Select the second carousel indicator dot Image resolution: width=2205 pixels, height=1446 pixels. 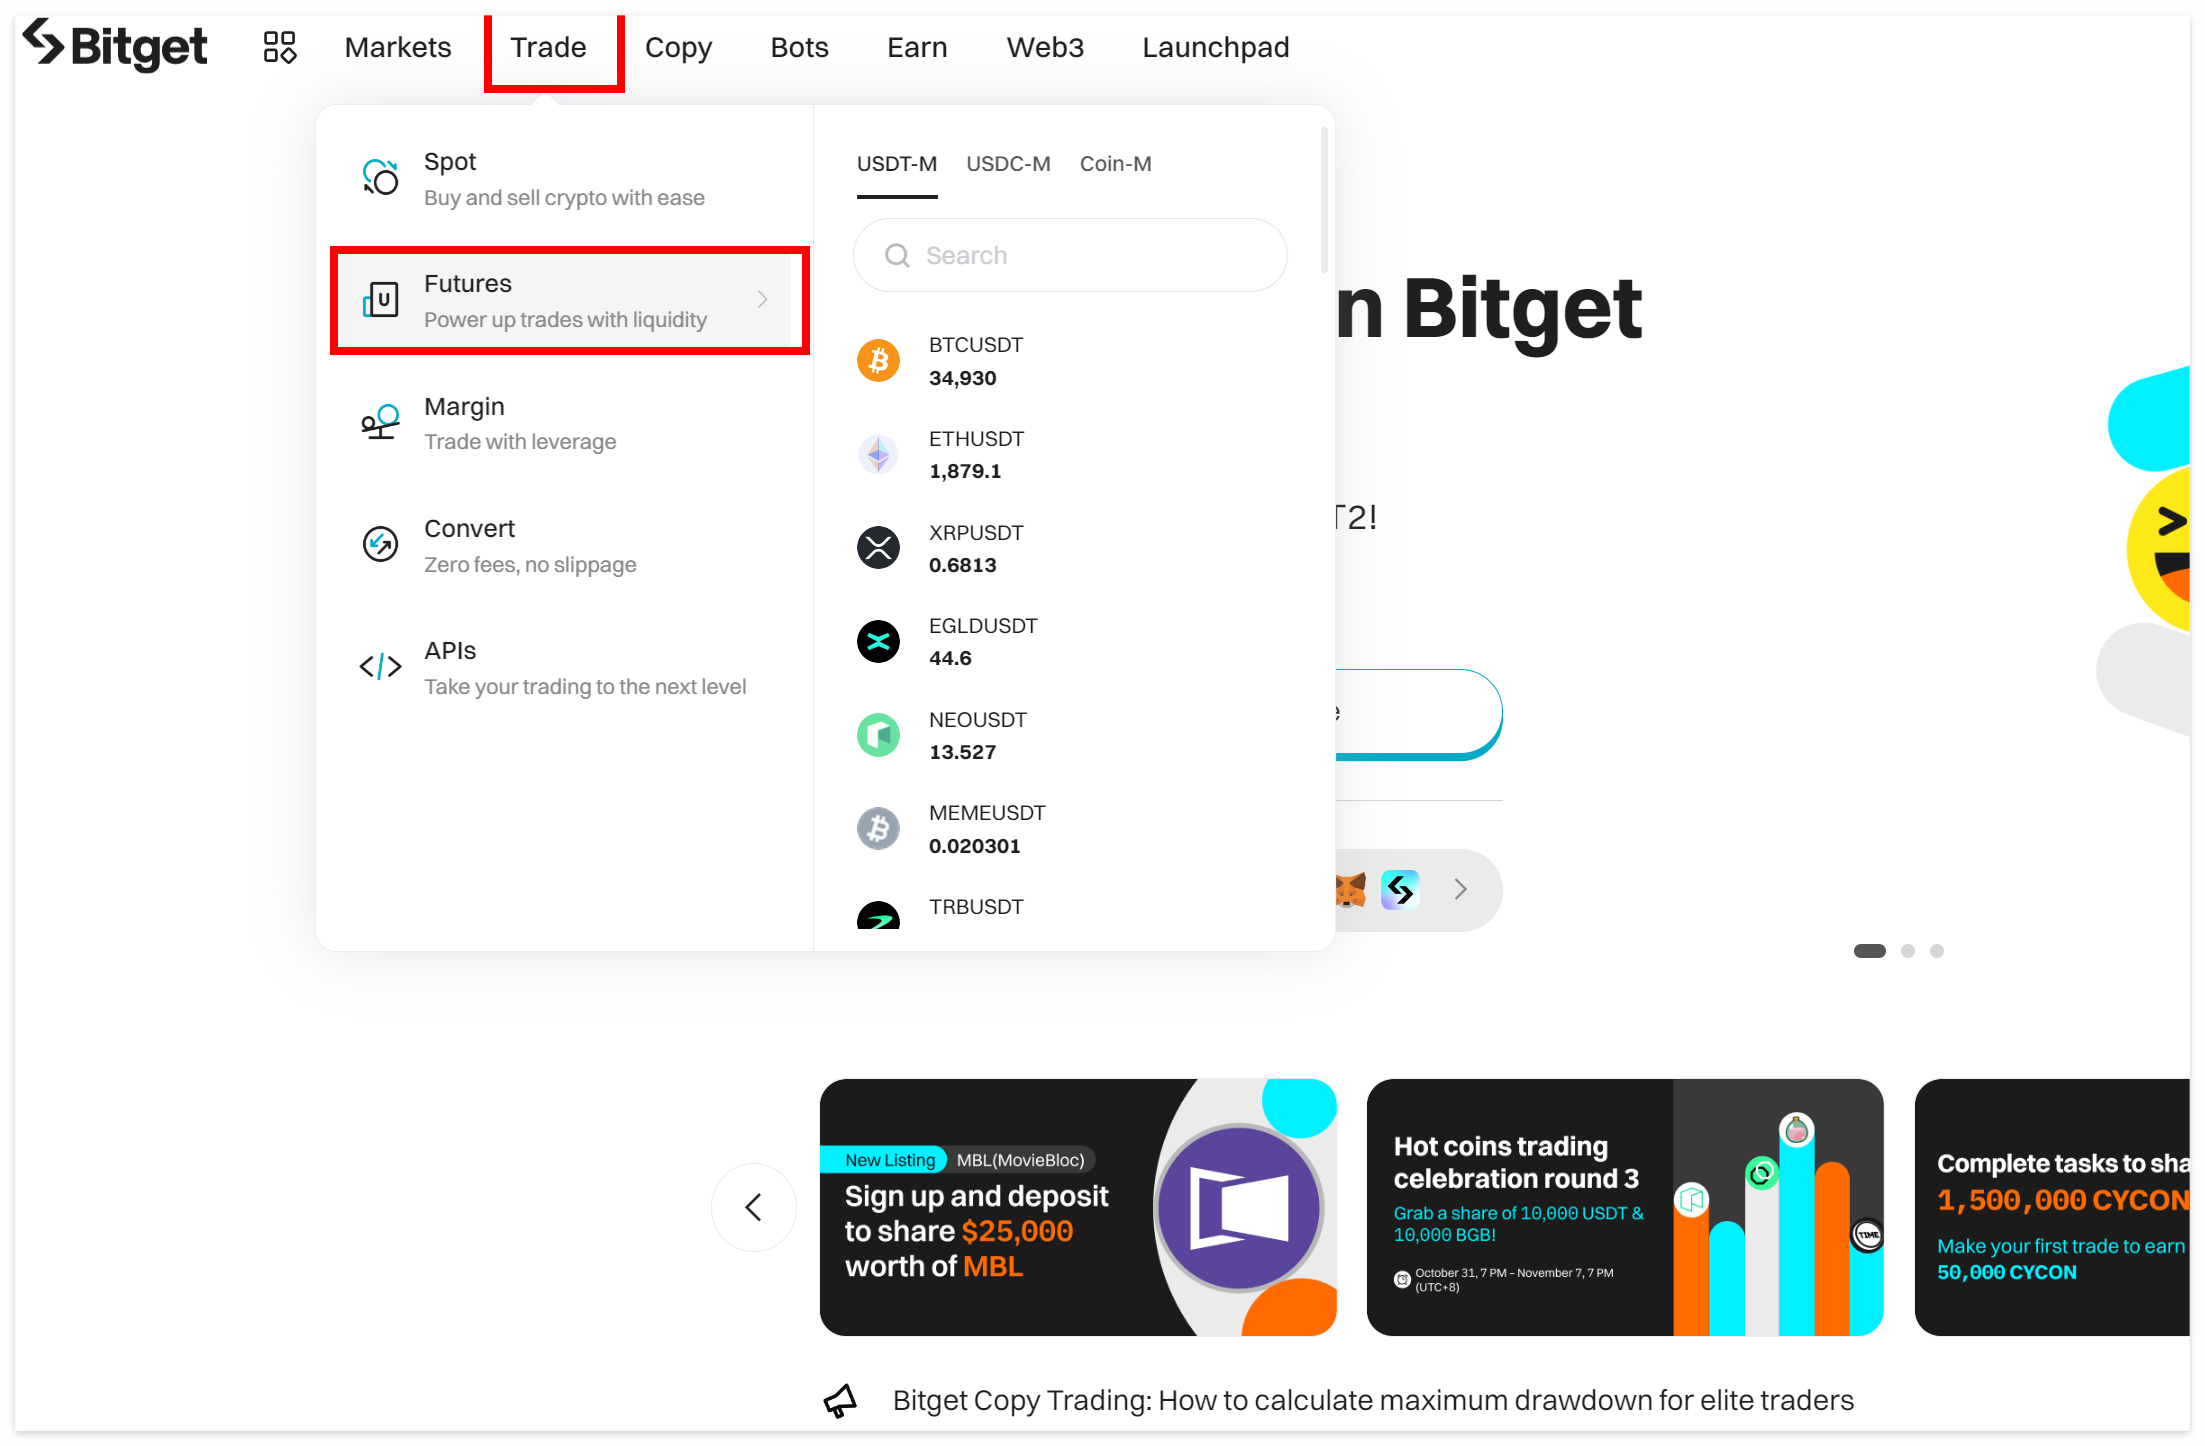click(1908, 951)
